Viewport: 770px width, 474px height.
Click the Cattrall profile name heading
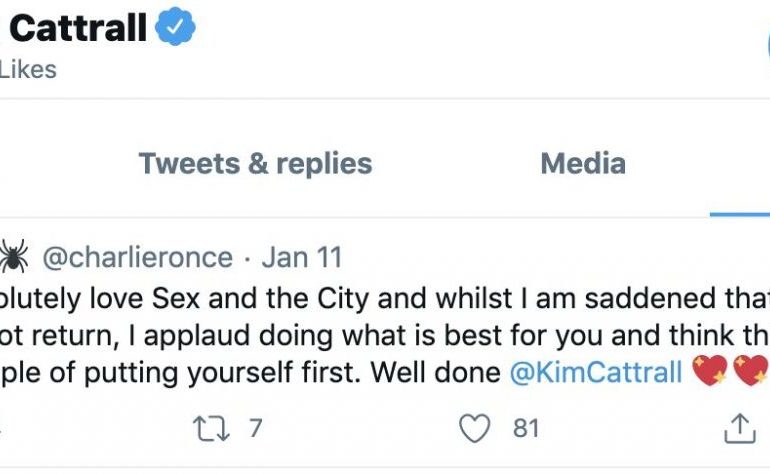pos(78,28)
